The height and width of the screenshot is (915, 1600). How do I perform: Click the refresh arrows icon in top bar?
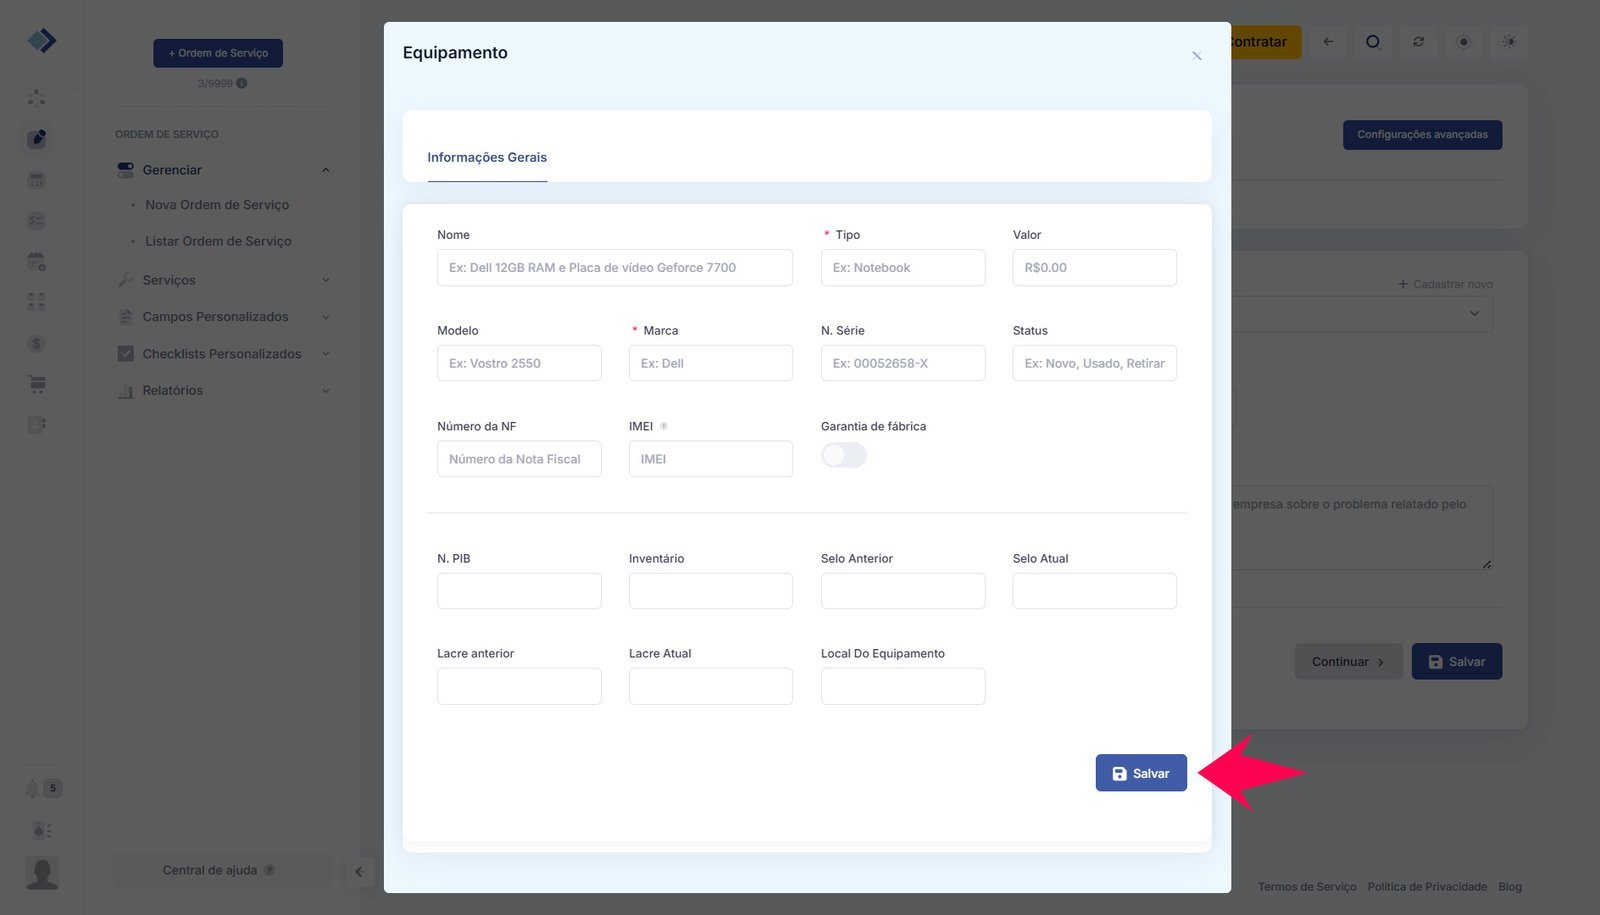[1418, 42]
